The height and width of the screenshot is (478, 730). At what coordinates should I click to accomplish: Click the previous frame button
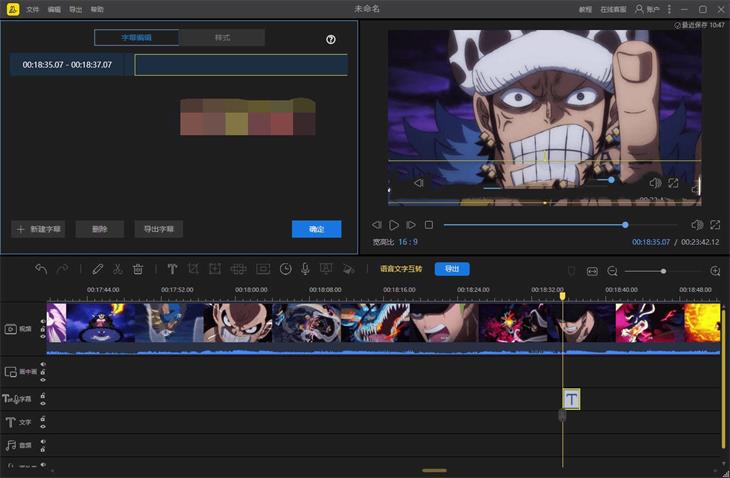point(376,225)
